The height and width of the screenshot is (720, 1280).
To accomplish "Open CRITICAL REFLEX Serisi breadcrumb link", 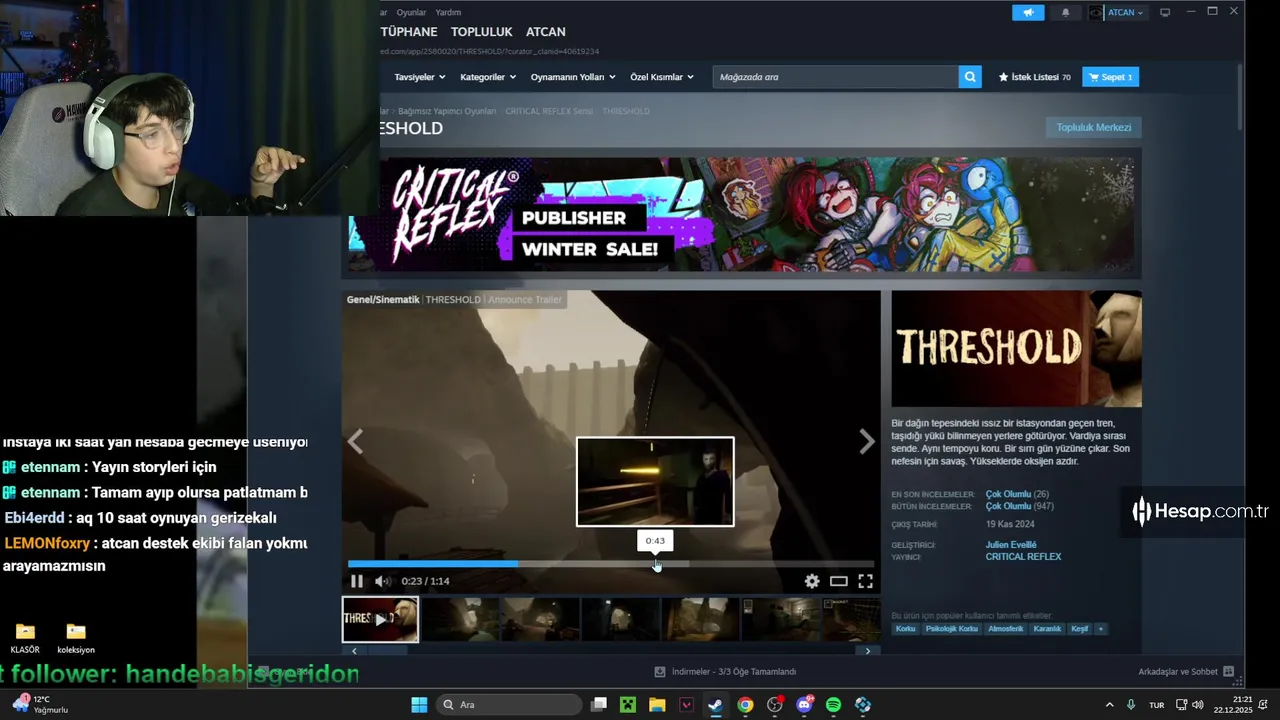I will (549, 111).
